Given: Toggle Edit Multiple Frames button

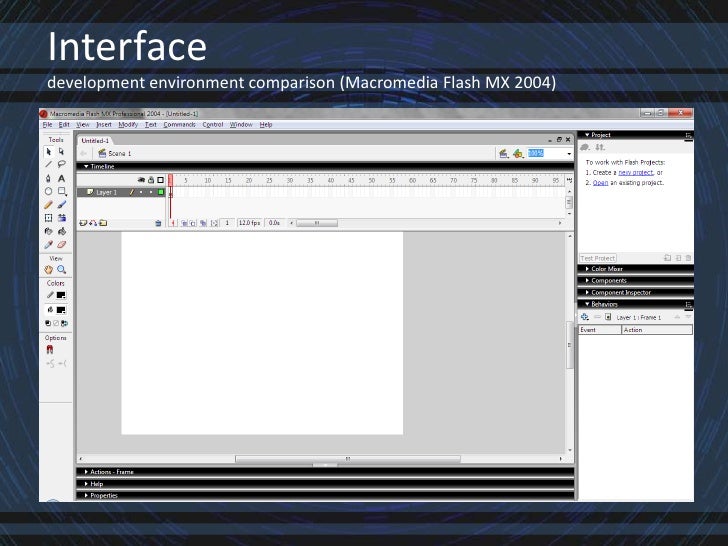Looking at the screenshot, I should 203,223.
